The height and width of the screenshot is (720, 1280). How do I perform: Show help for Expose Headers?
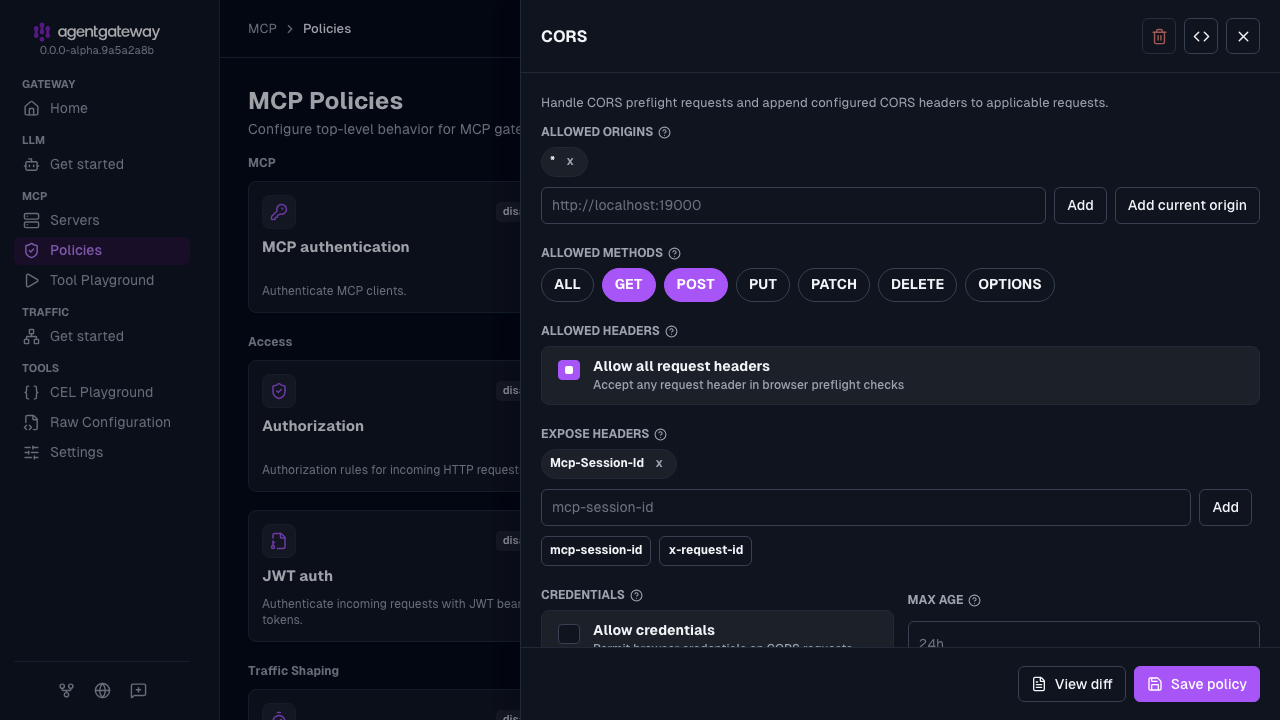tap(660, 435)
